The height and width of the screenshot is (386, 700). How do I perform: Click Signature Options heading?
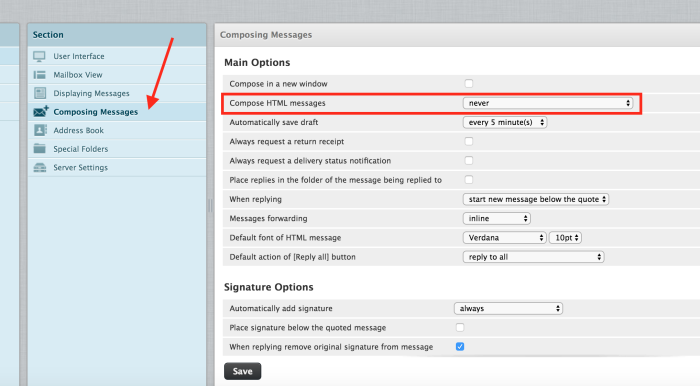[269, 287]
